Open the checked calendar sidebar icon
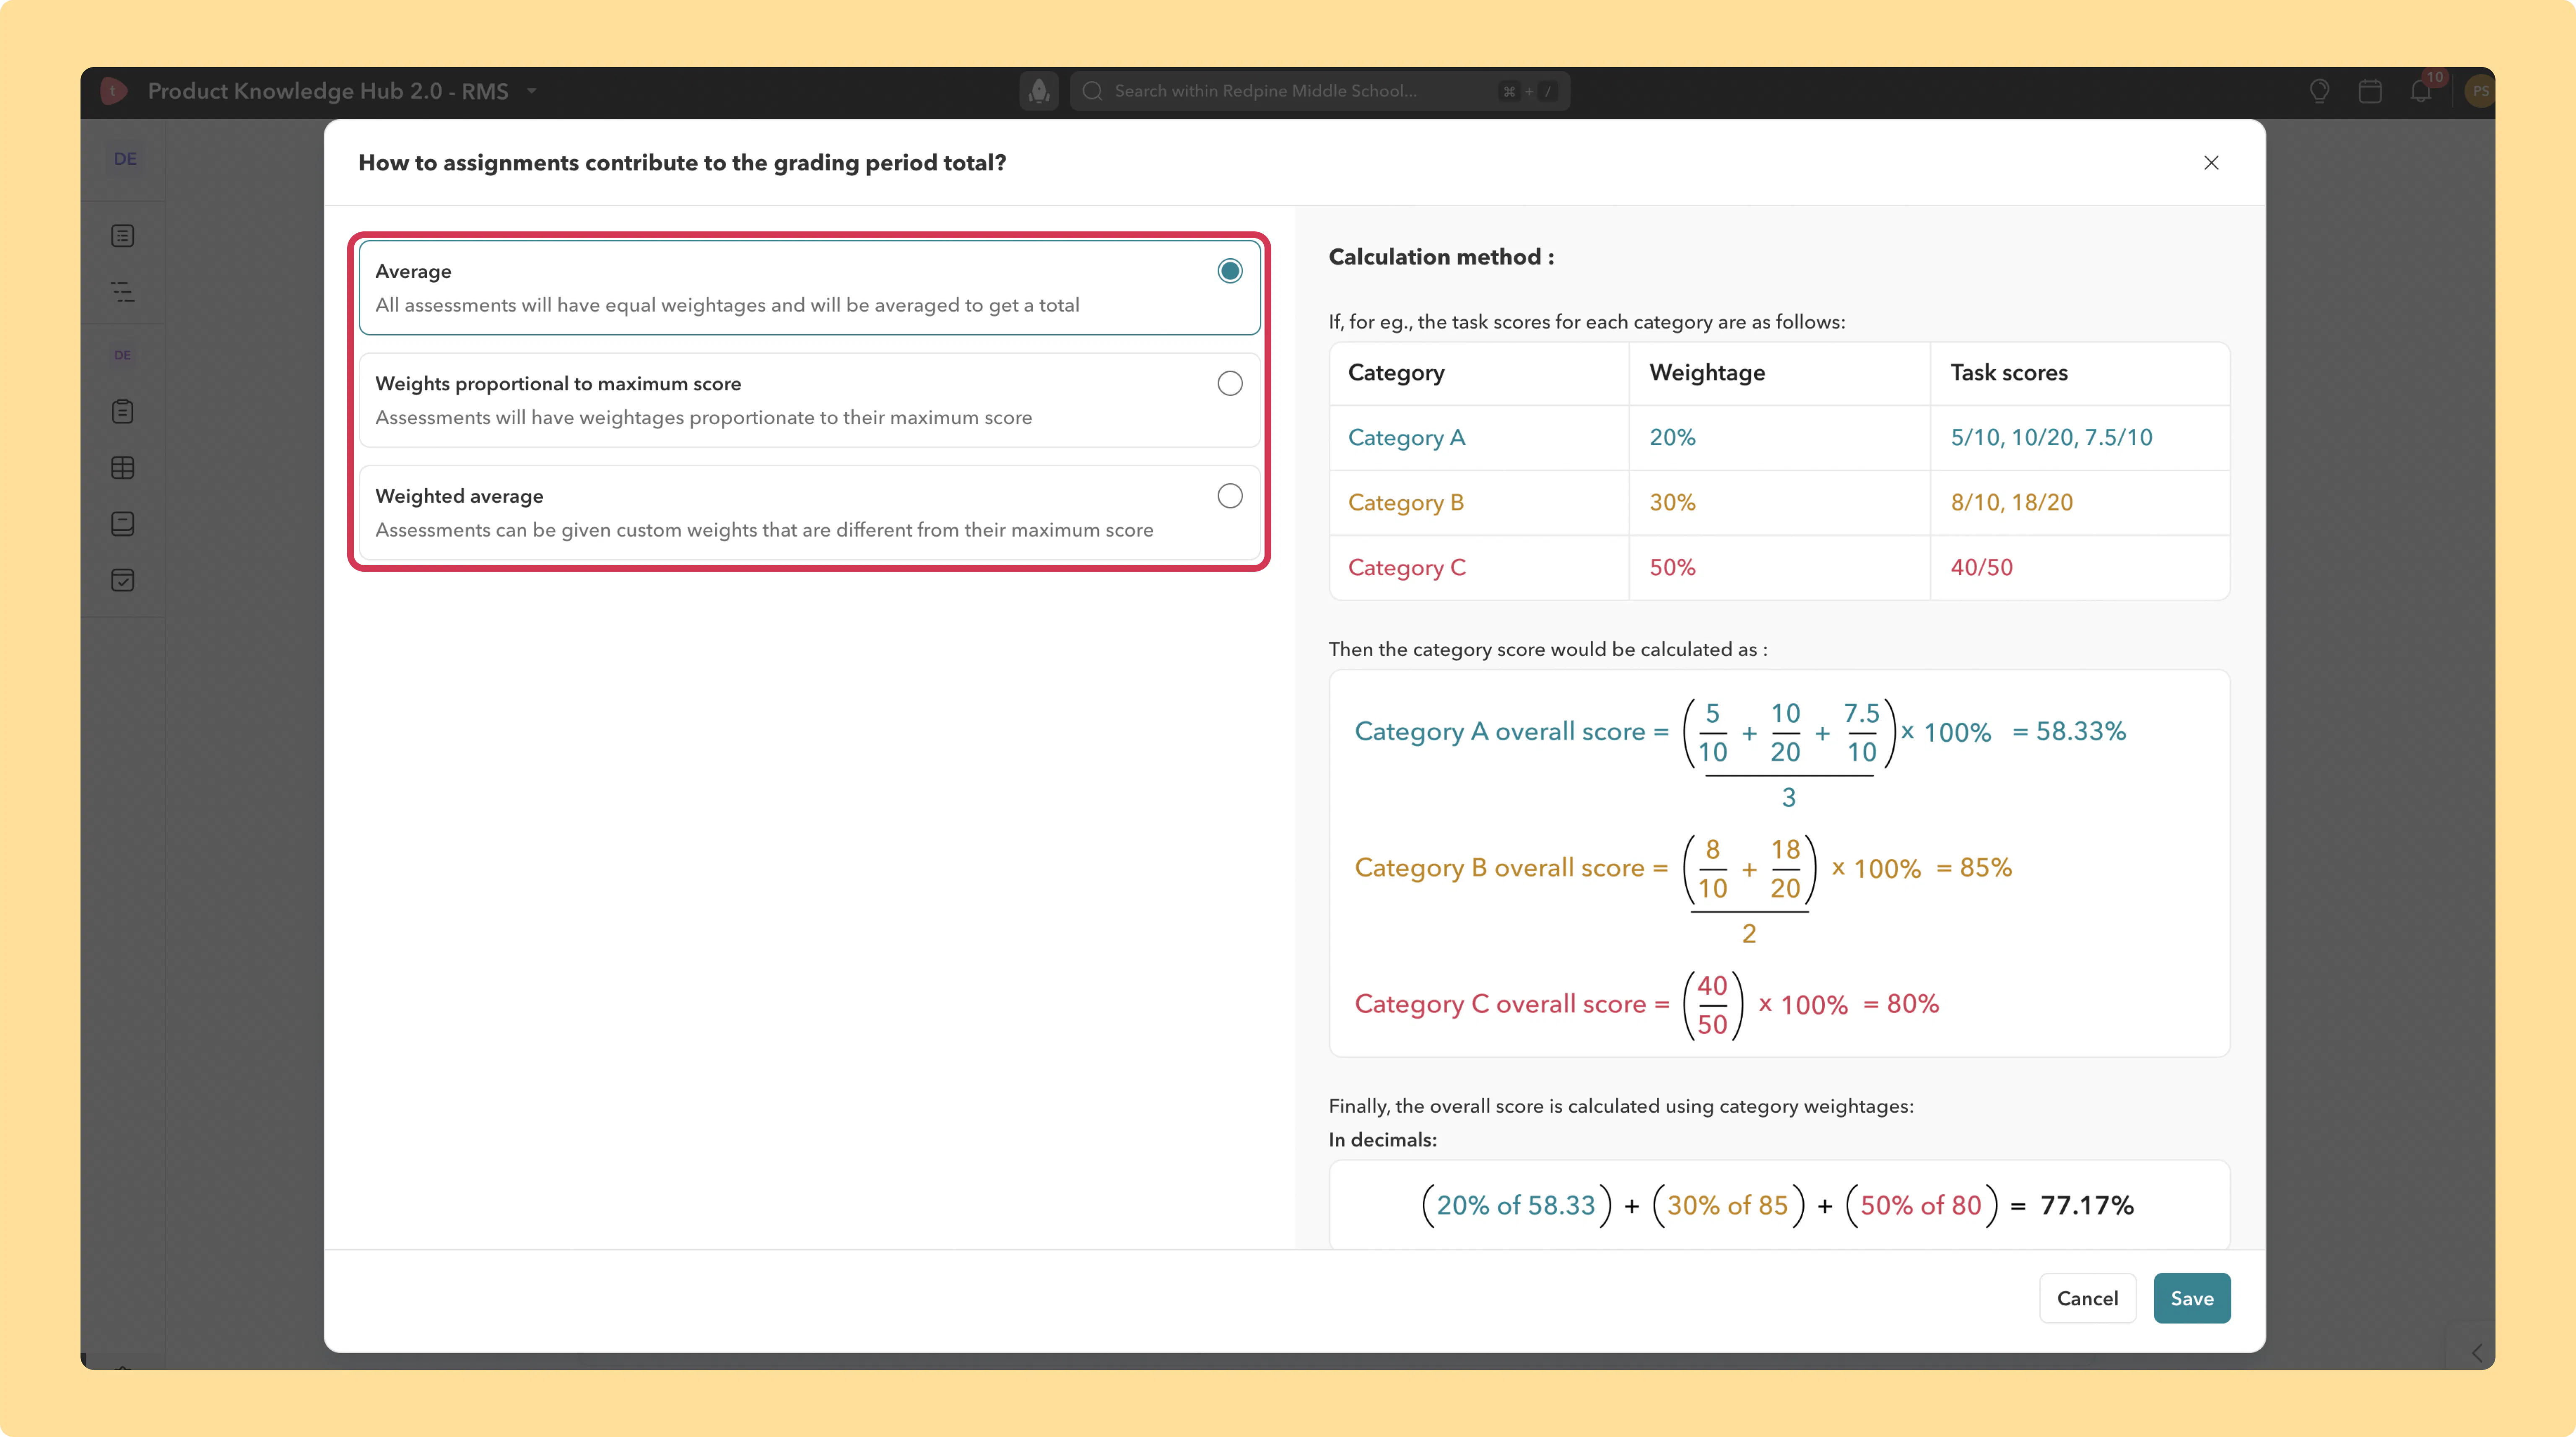 coord(122,580)
